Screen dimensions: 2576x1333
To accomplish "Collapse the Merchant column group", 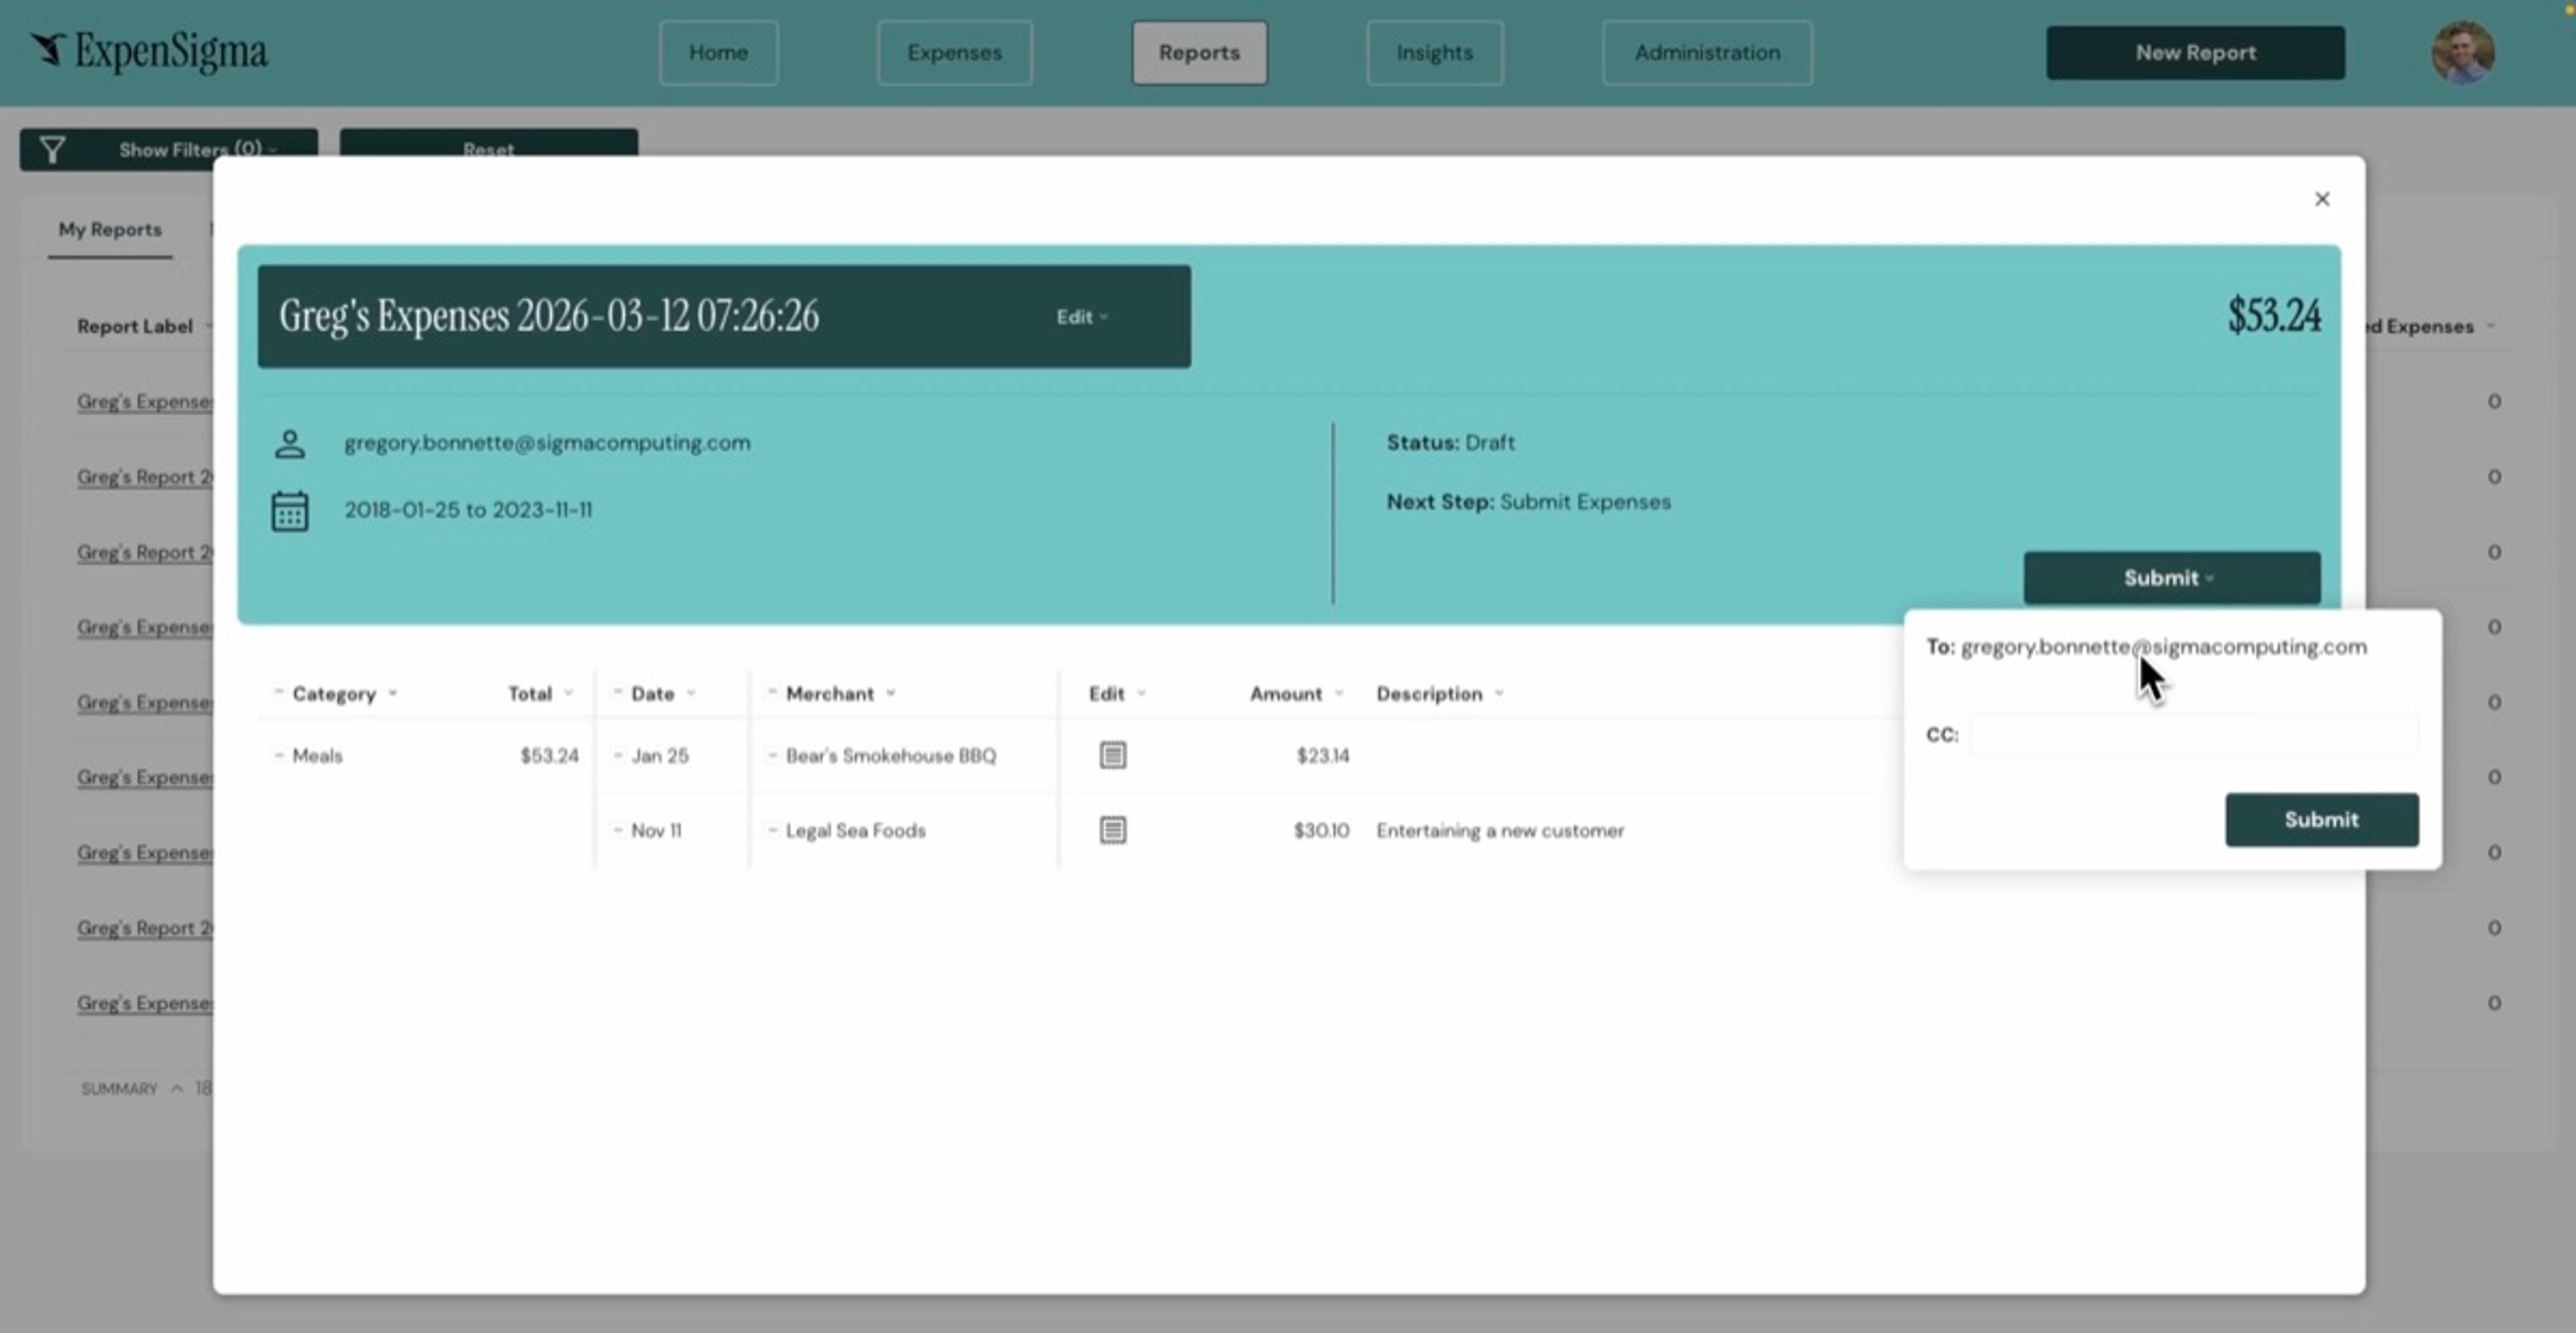I will 772,692.
